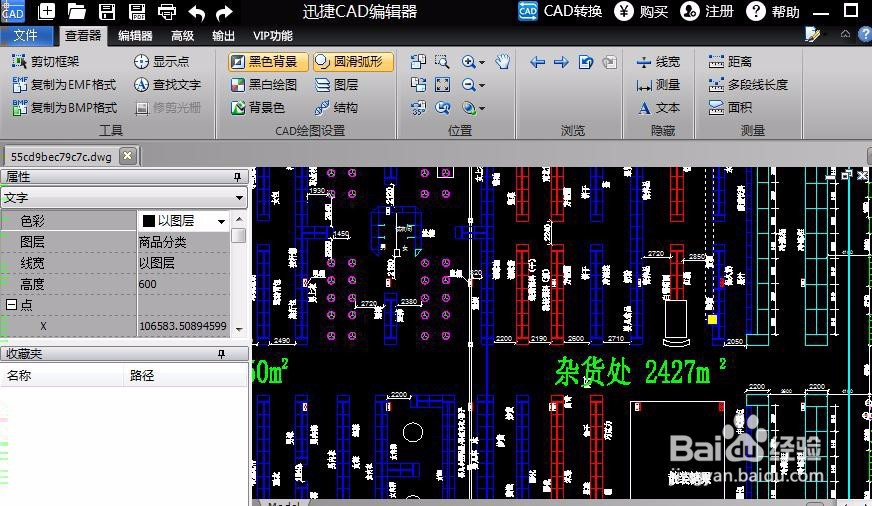Toggle 线宽 line width display
Screen dimensions: 872x506
(658, 62)
